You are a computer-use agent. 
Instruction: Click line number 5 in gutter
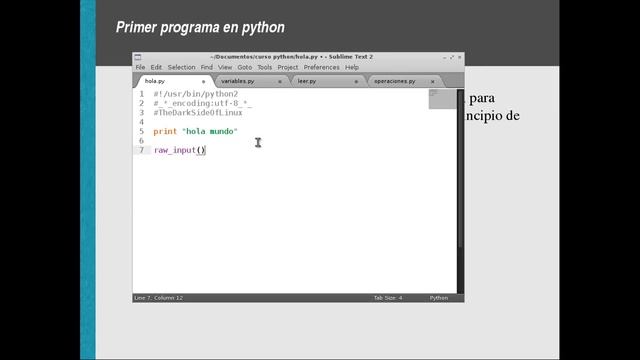[142, 131]
